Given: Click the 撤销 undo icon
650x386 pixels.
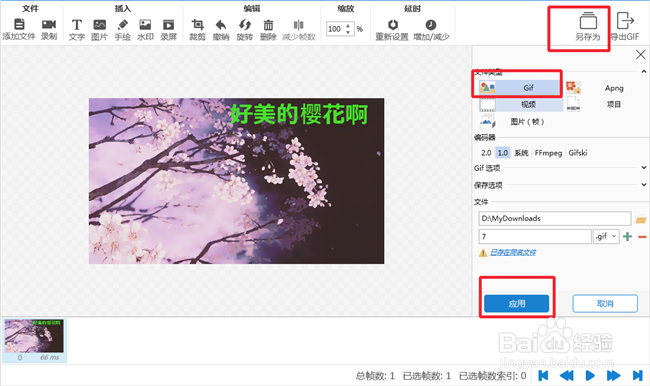Looking at the screenshot, I should tap(221, 24).
